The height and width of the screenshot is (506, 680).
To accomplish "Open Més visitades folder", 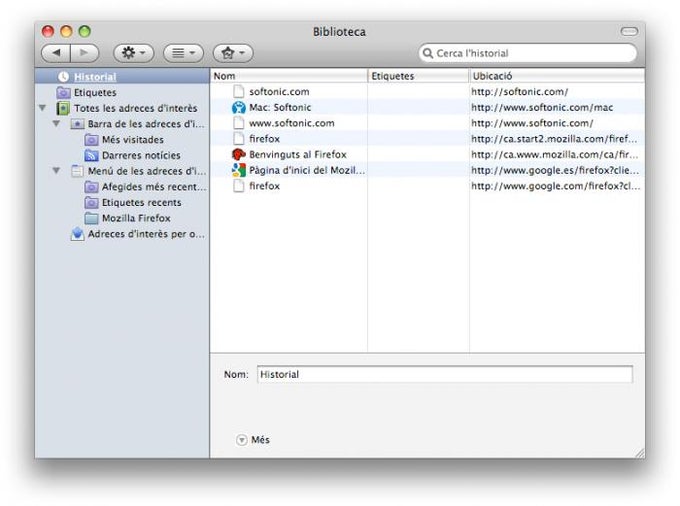I will [133, 140].
